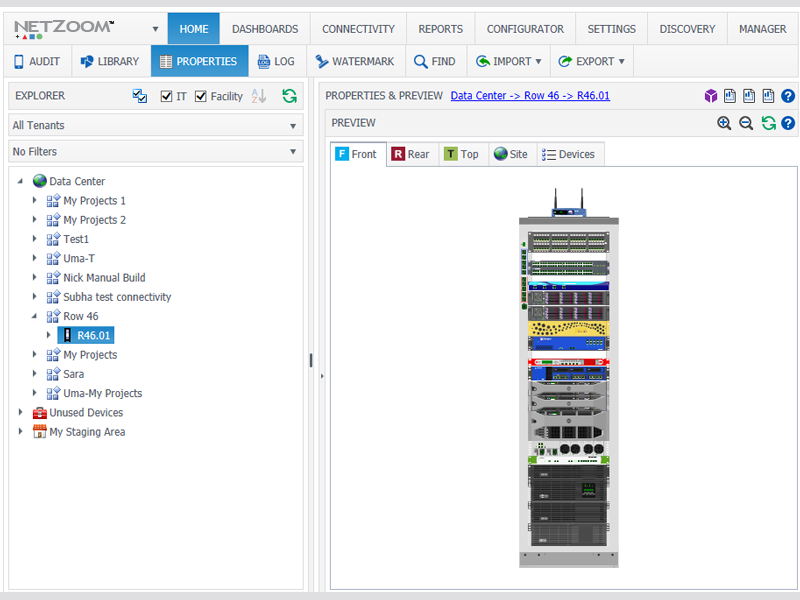Click the Watermark tool
800x600 pixels.
[356, 61]
